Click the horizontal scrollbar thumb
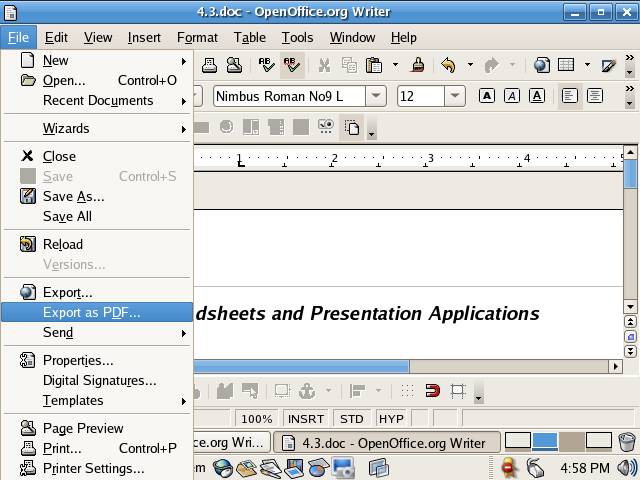This screenshot has width=640, height=480. tap(301, 367)
